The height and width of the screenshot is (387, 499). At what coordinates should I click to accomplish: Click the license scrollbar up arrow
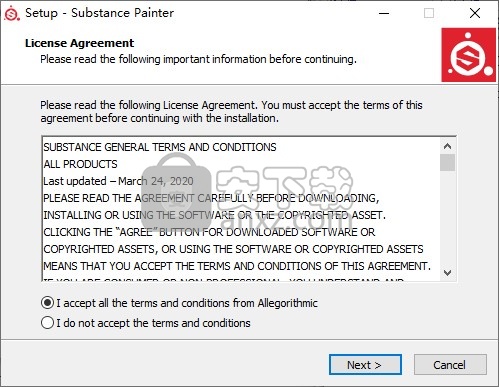pos(447,146)
